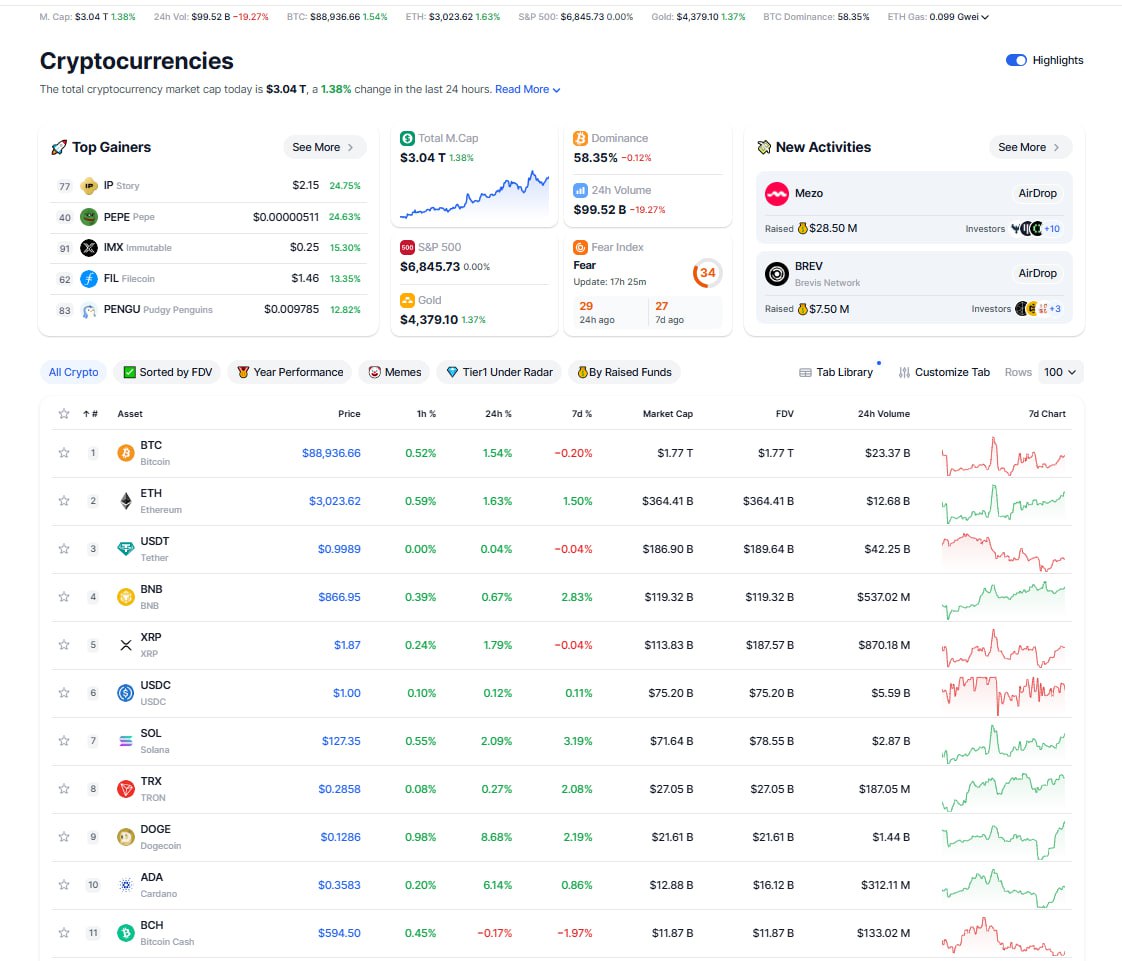Screen dimensions: 1122x961
Task: Open the DOGE 7d sparkline chart
Action: coord(1003,839)
